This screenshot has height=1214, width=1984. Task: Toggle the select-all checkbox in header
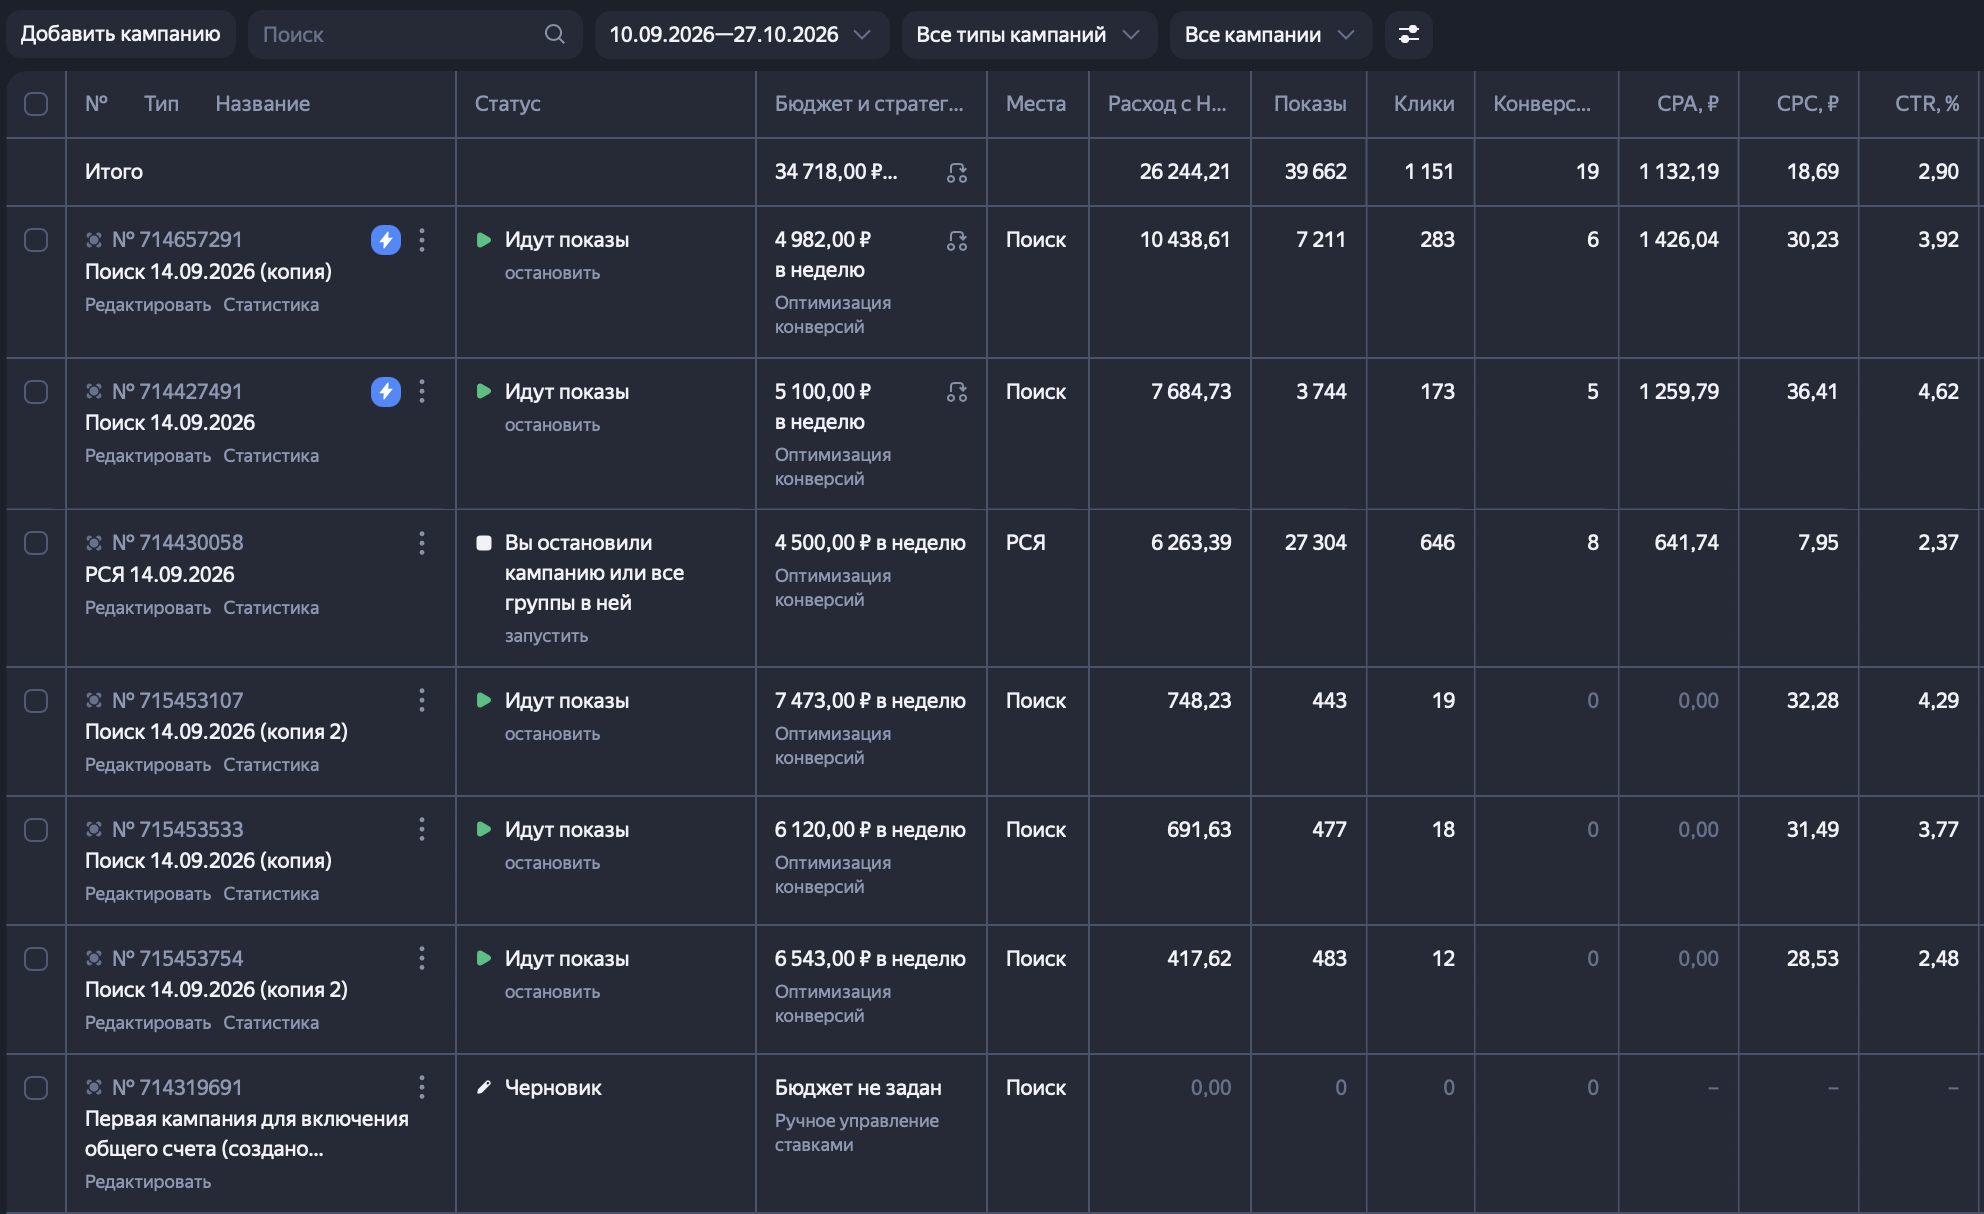point(36,104)
